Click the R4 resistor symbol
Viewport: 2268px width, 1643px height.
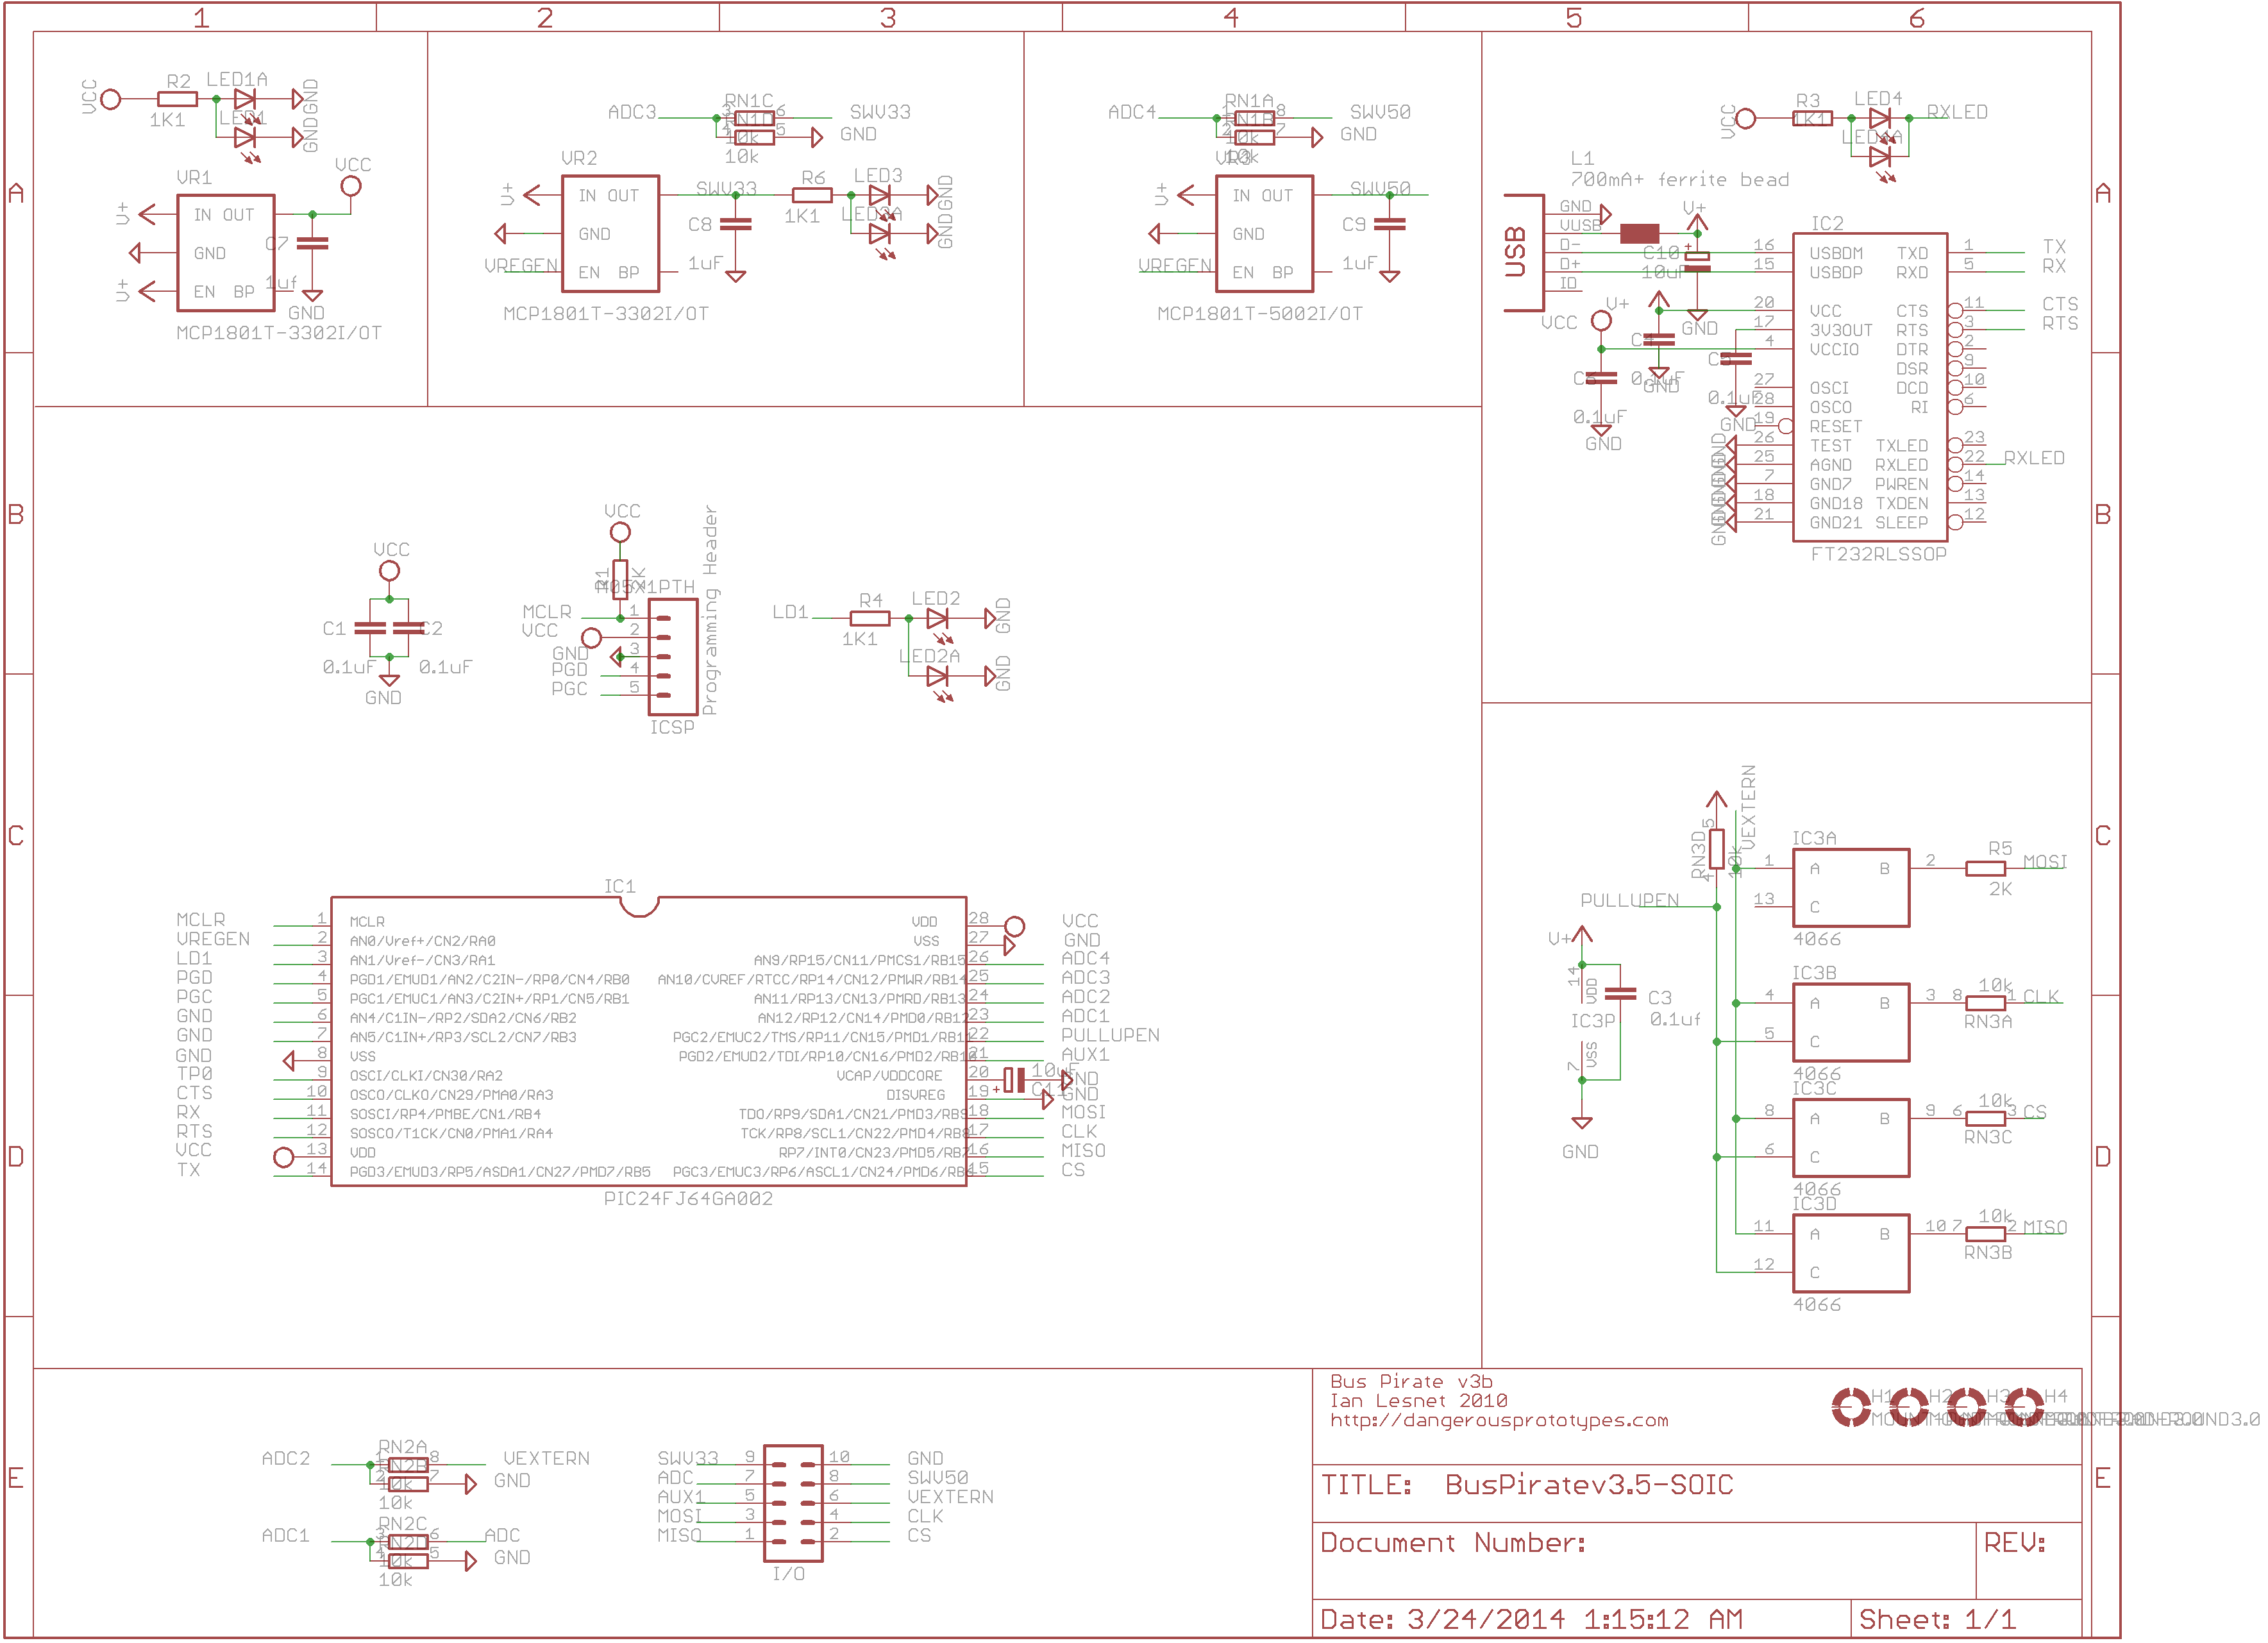tap(870, 618)
